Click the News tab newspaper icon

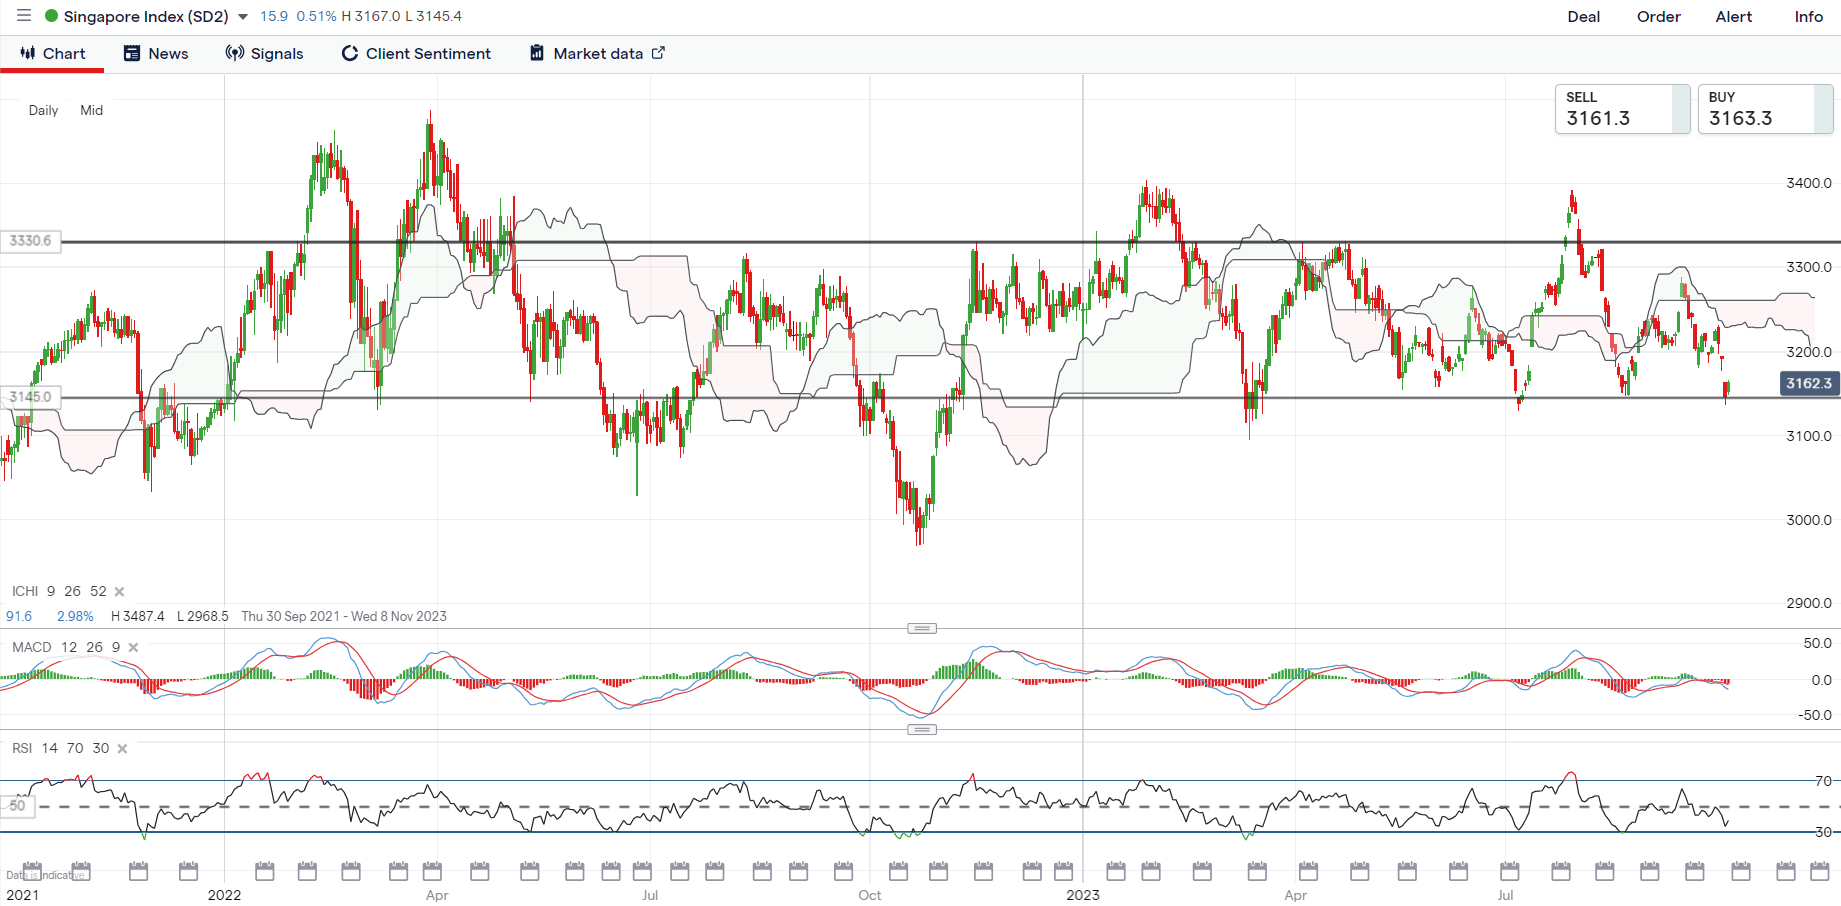tap(132, 53)
